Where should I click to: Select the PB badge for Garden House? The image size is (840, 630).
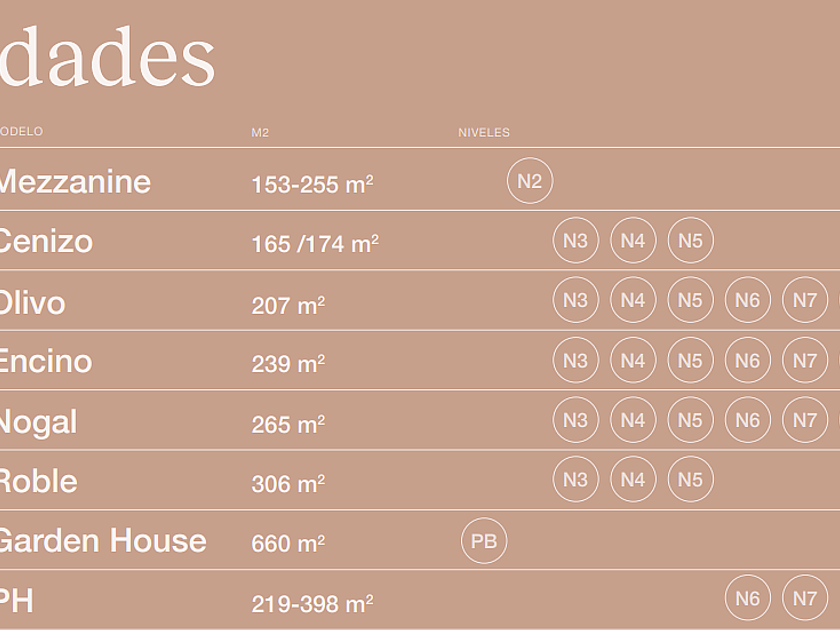click(x=484, y=541)
